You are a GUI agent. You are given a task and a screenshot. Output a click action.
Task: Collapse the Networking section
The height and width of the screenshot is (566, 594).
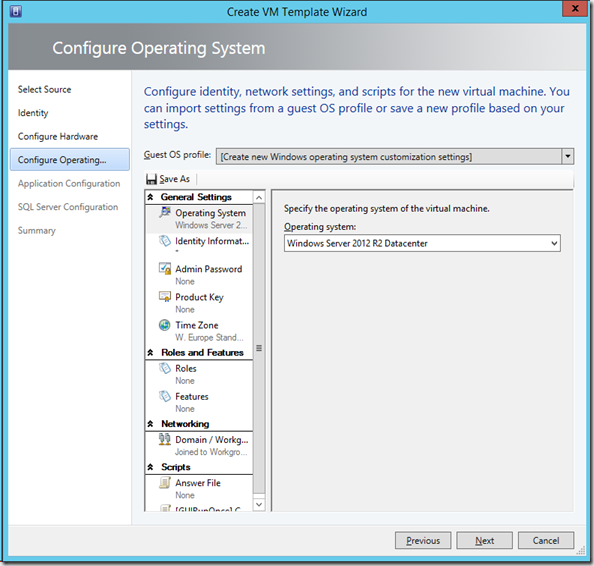[x=150, y=424]
